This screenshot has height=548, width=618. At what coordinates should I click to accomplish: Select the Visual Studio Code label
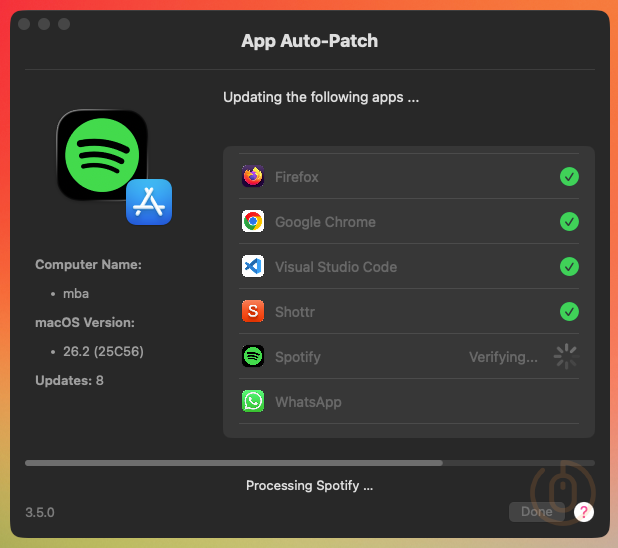tap(336, 267)
